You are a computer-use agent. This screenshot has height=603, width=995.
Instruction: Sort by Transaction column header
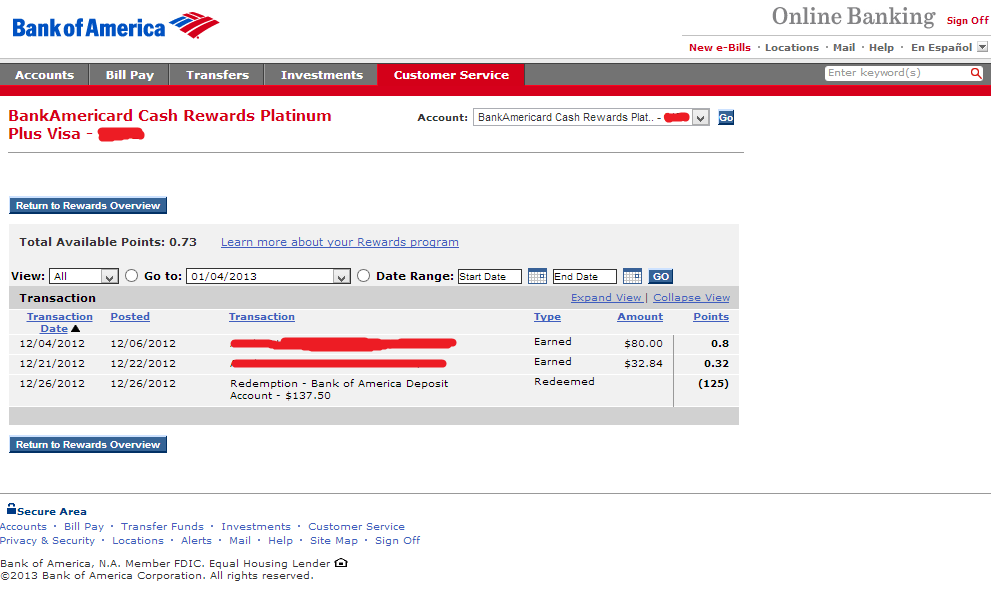(x=261, y=316)
